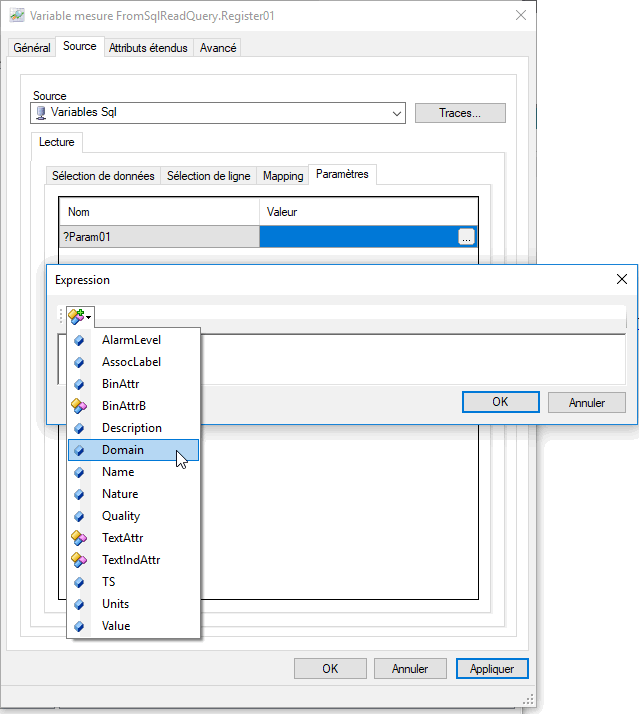Screen dimensions: 639x714
Task: Click the cube icon beside Quality
Action: point(80,516)
